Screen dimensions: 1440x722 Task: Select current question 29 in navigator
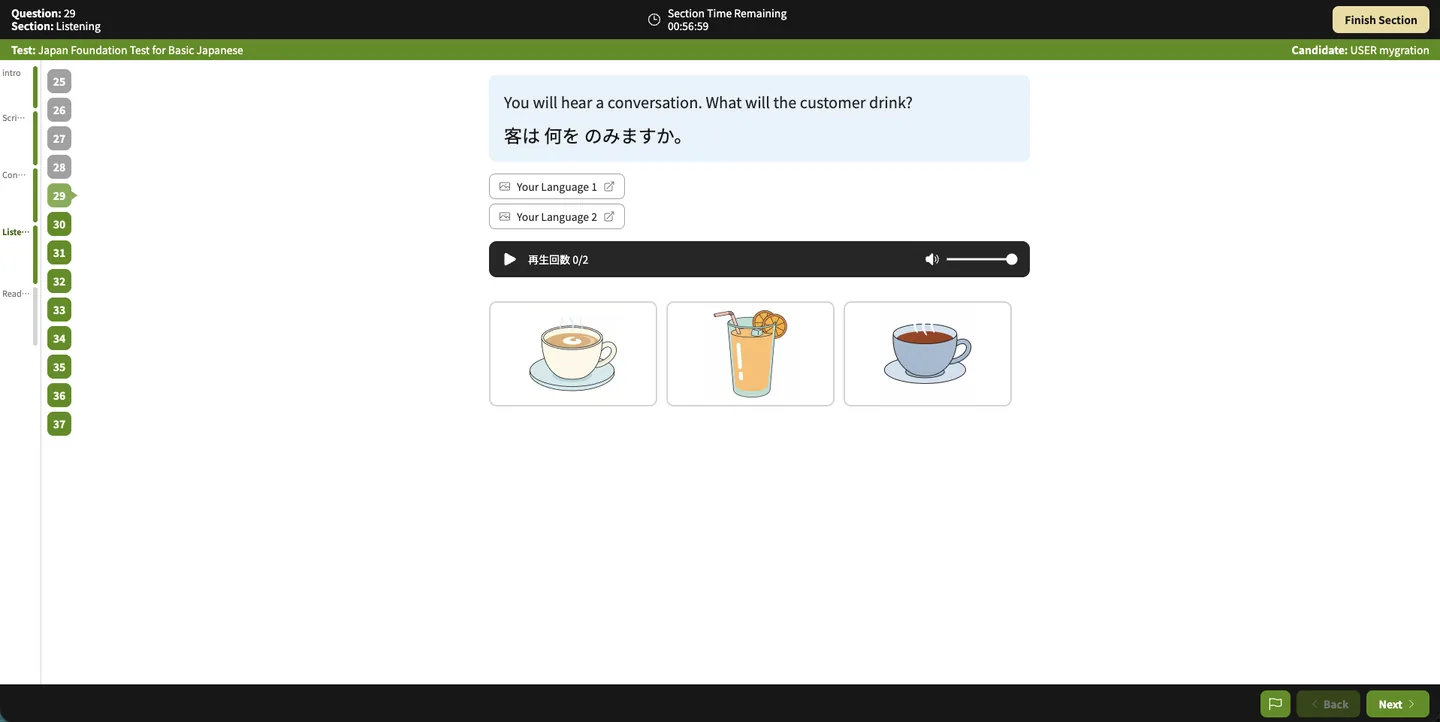point(59,196)
